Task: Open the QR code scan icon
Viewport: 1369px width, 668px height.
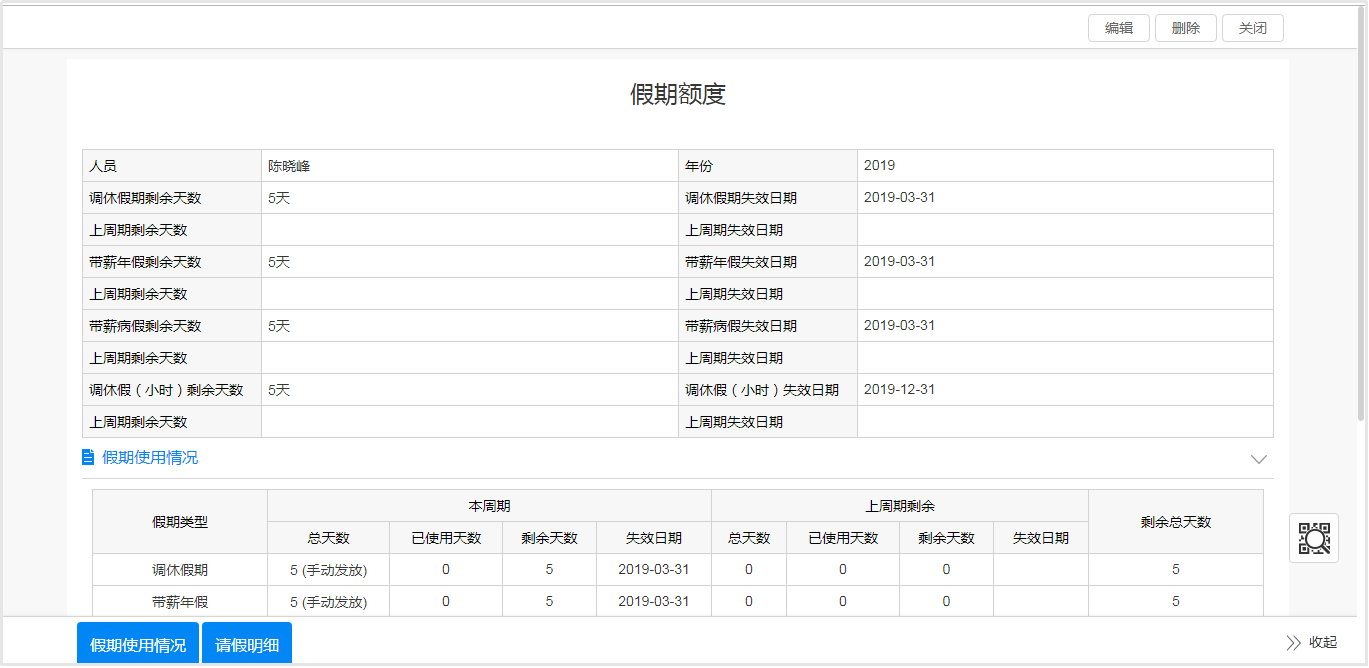Action: click(1314, 538)
